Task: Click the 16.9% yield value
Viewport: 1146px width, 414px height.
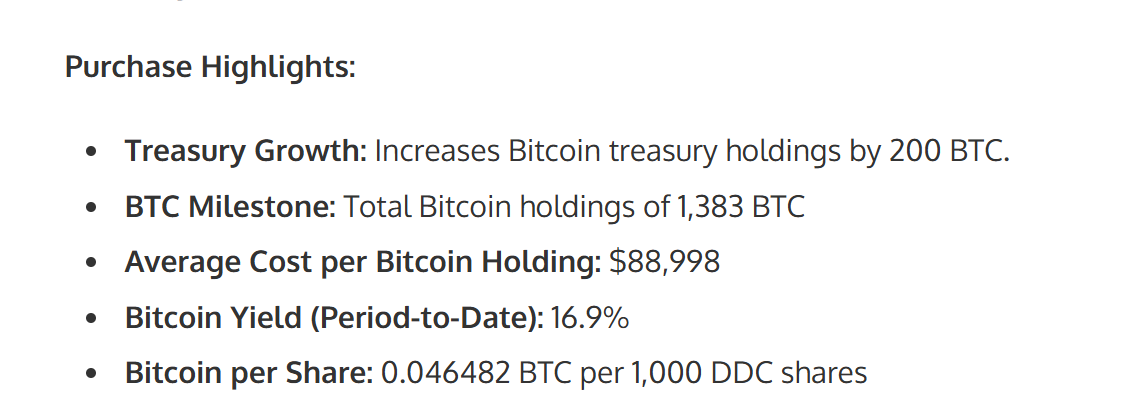Action: 590,318
